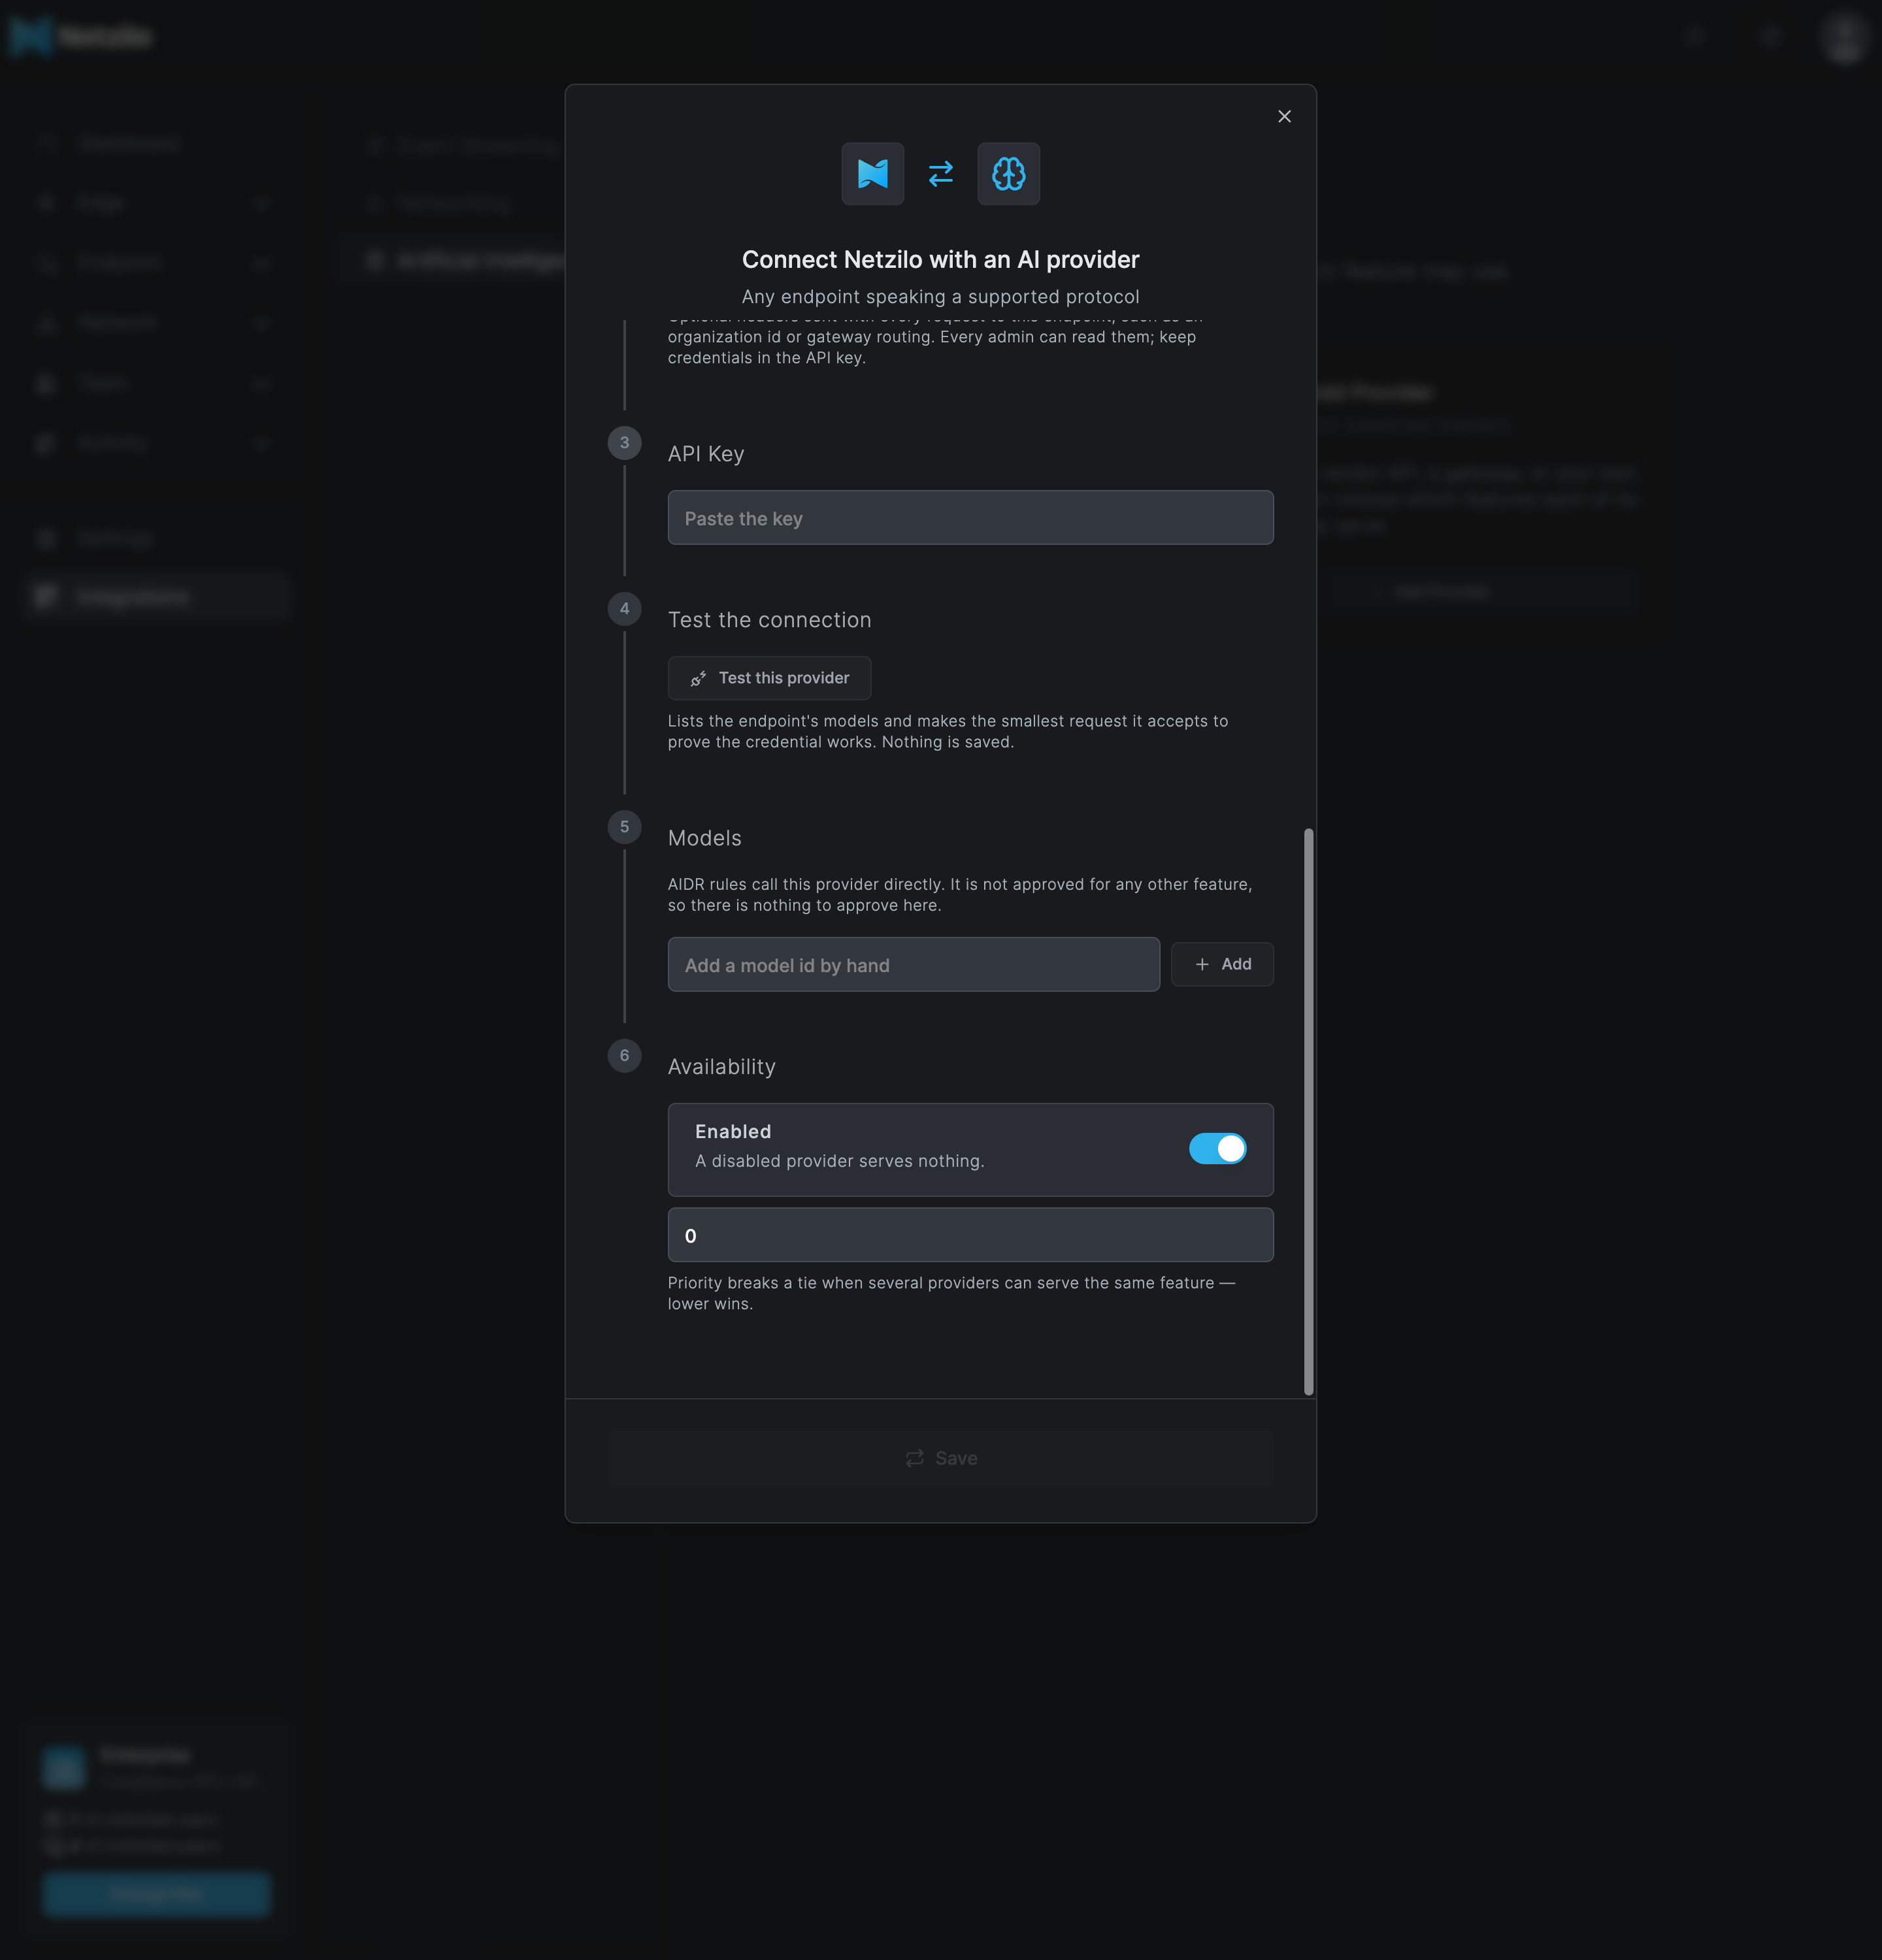
Task: Click "Any endpoint speaking a supported protocol" subtitle
Action: (940, 297)
